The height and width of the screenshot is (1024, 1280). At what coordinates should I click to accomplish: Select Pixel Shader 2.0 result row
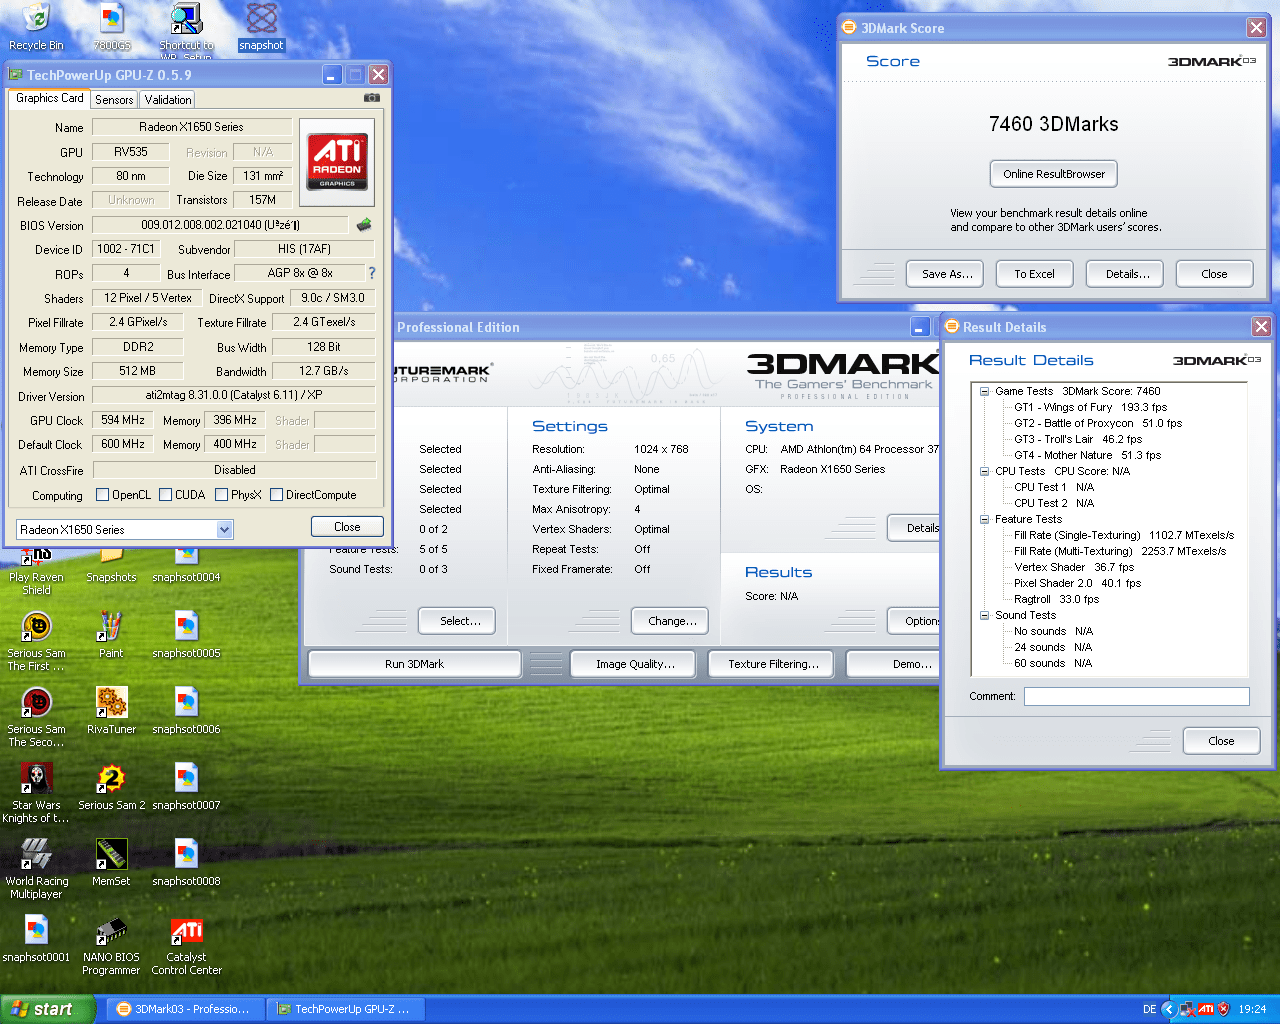(x=1077, y=583)
